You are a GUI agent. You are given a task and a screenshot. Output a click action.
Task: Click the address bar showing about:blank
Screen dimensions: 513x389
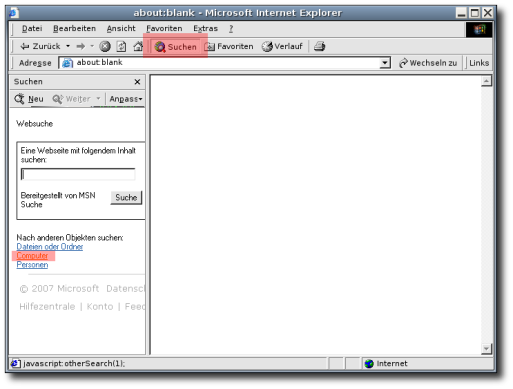[x=225, y=63]
